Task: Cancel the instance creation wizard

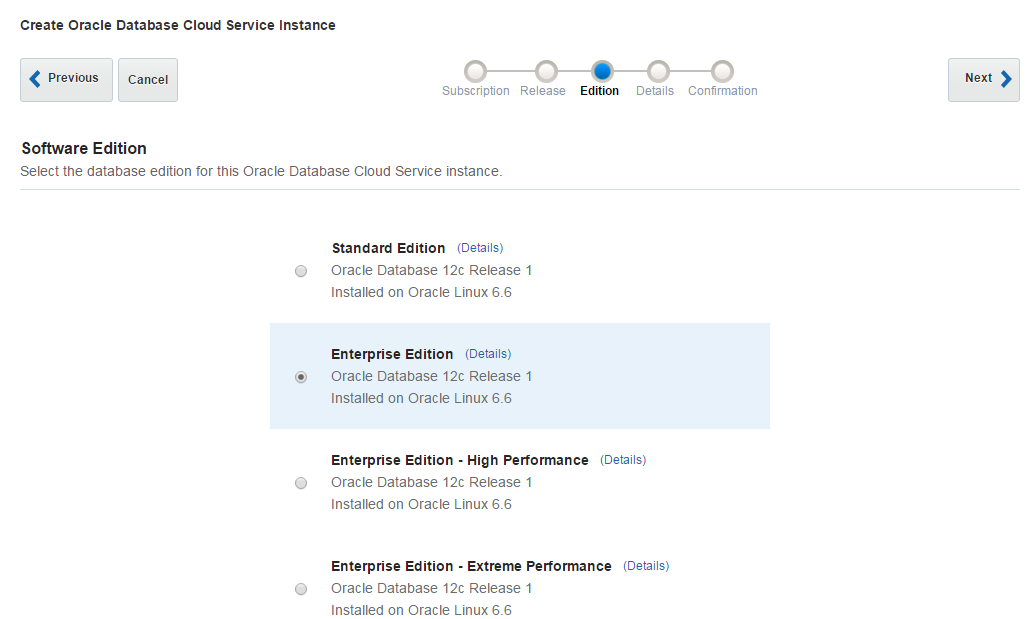Action: click(148, 80)
